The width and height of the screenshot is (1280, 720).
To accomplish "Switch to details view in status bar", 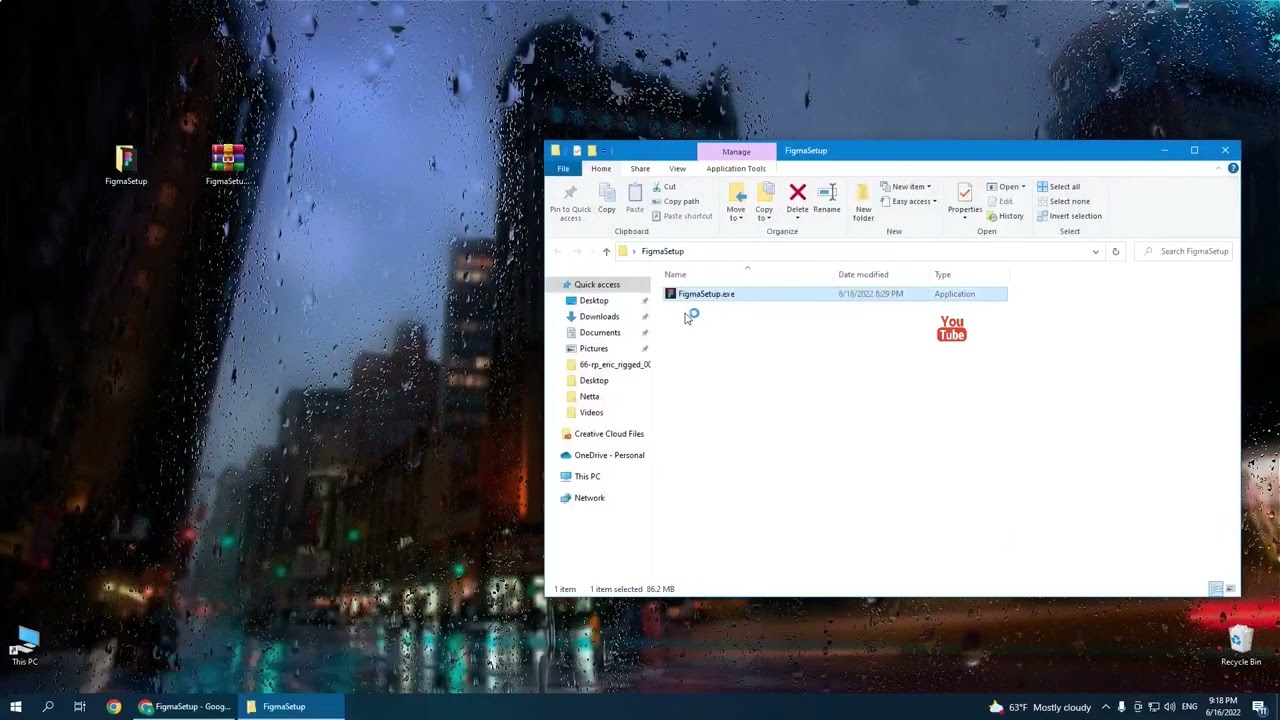I will click(x=1216, y=589).
